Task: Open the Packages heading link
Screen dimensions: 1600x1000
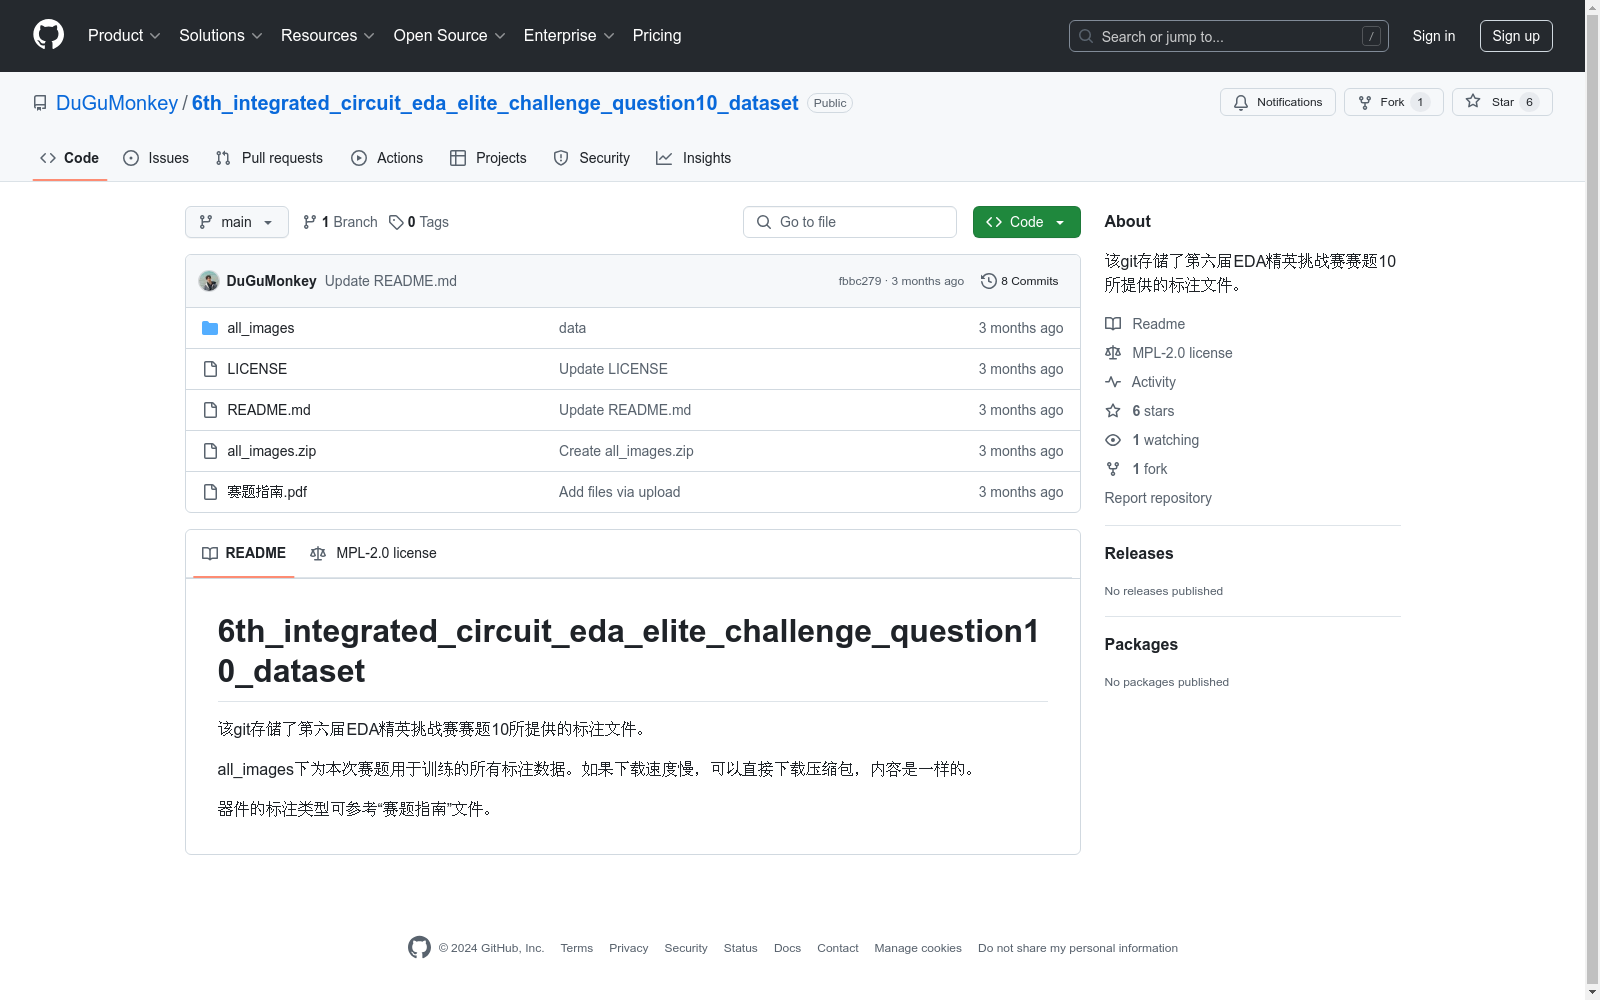Action: 1141,644
